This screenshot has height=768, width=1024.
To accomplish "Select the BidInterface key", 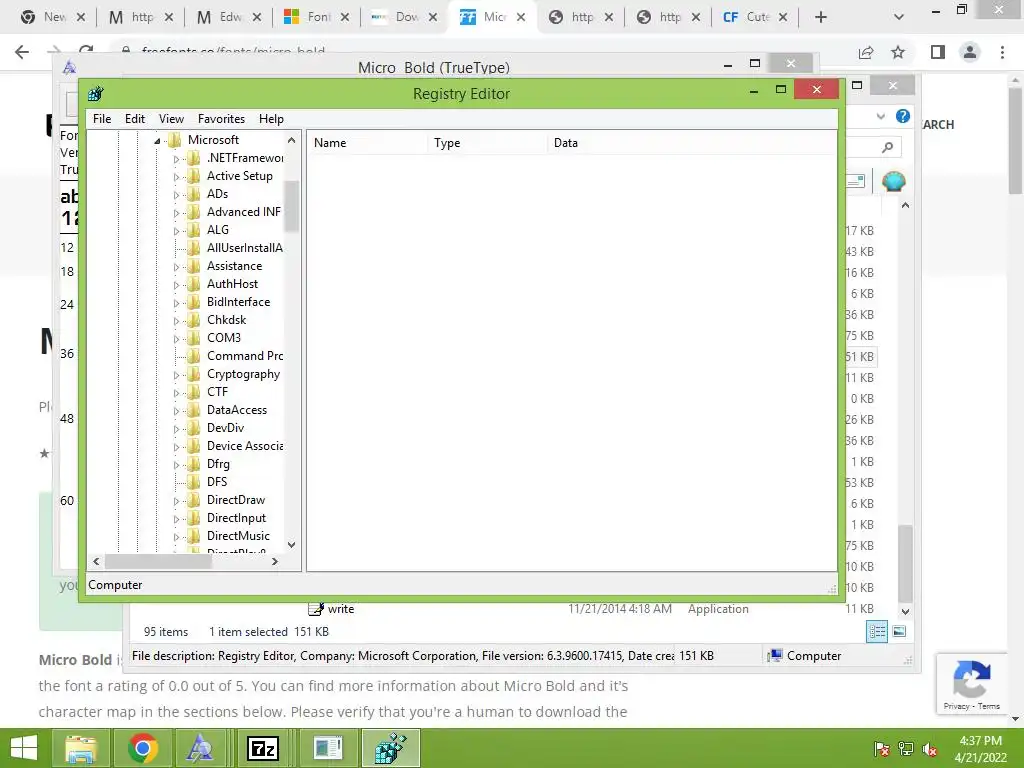I will pos(238,302).
